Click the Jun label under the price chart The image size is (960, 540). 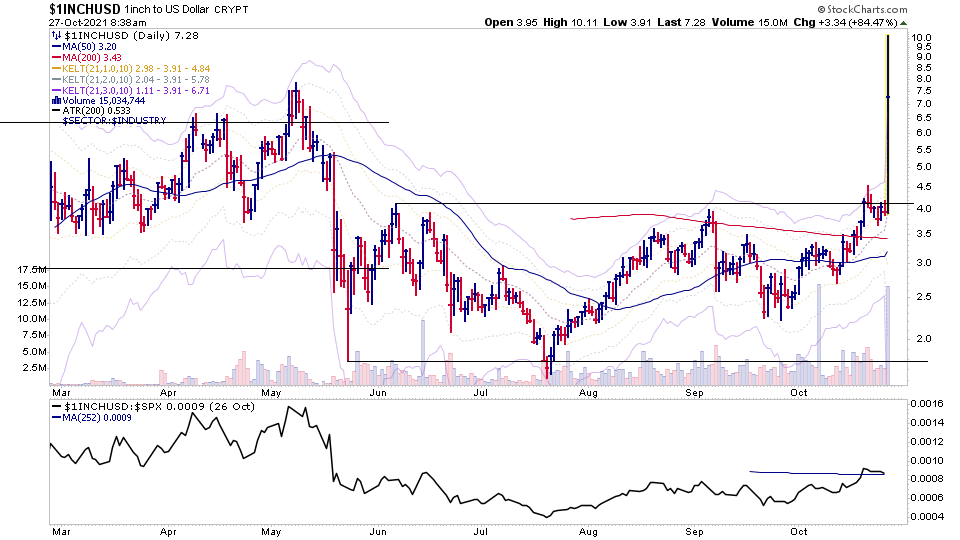[378, 392]
